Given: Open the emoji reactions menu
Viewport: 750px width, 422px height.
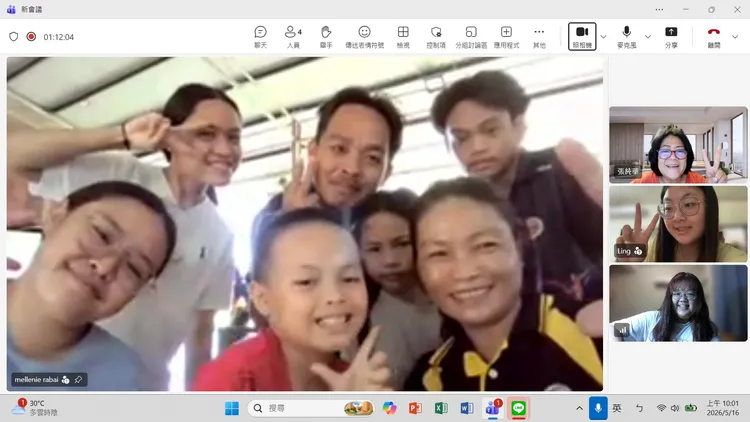Looking at the screenshot, I should 364,37.
